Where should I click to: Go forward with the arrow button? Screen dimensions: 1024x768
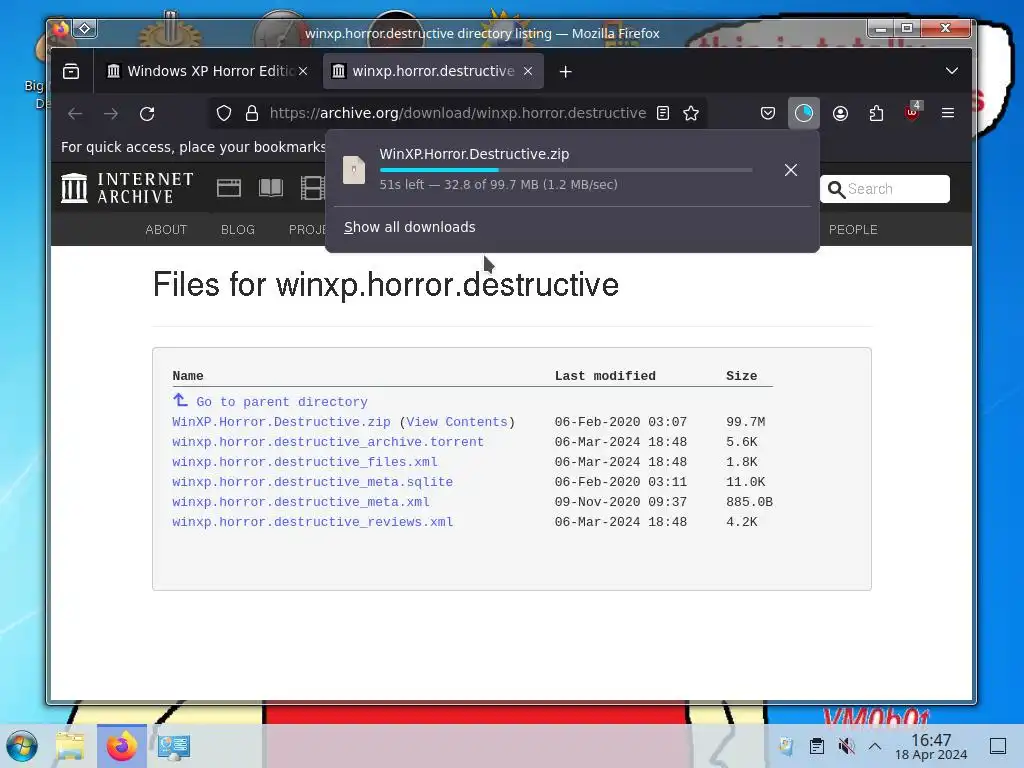111,114
